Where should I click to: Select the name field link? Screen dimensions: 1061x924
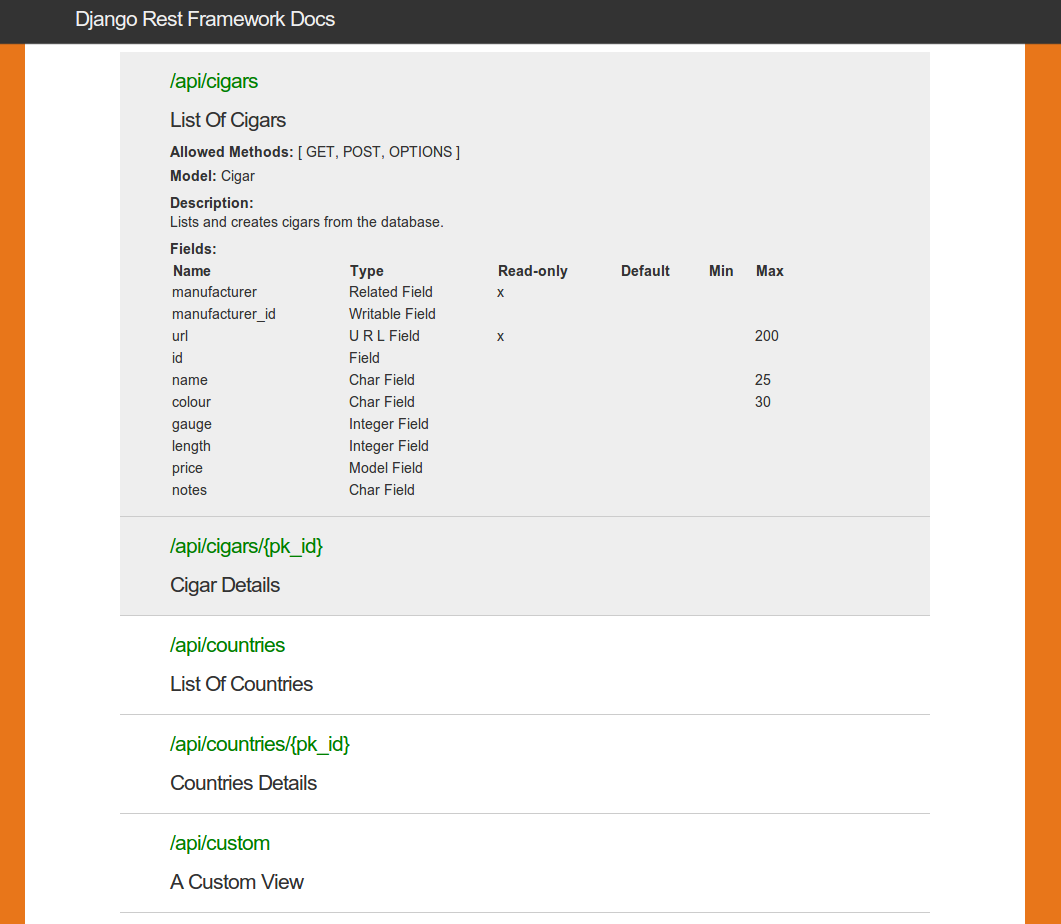click(x=190, y=379)
